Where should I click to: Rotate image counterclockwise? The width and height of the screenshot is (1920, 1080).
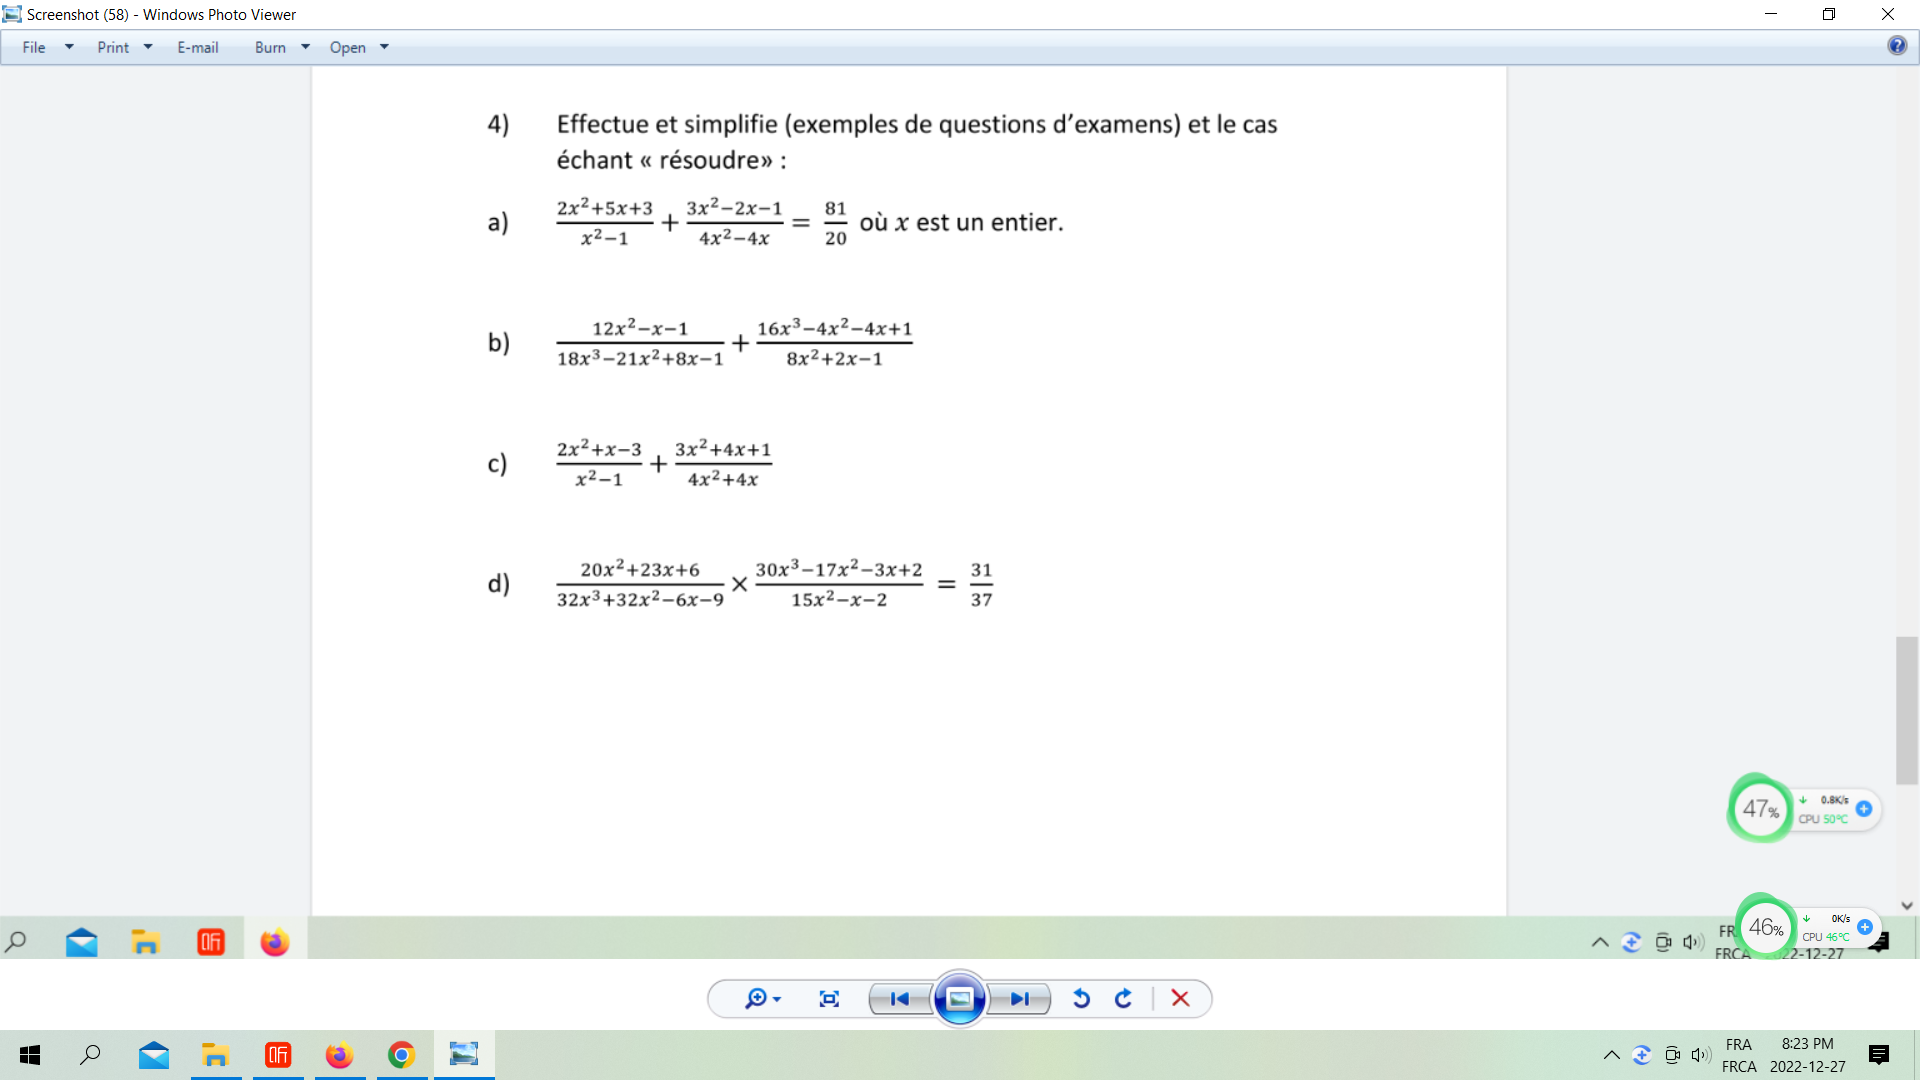click(1081, 998)
